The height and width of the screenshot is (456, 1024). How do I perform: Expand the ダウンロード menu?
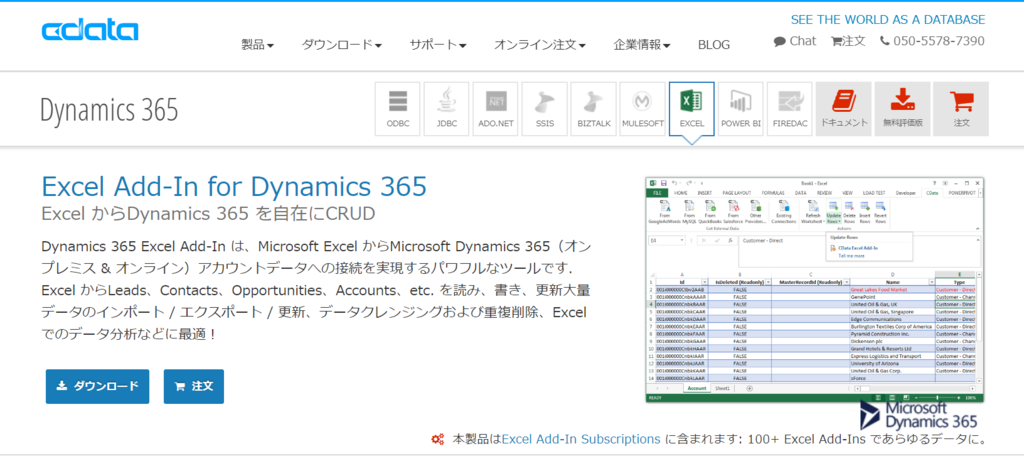pos(342,45)
